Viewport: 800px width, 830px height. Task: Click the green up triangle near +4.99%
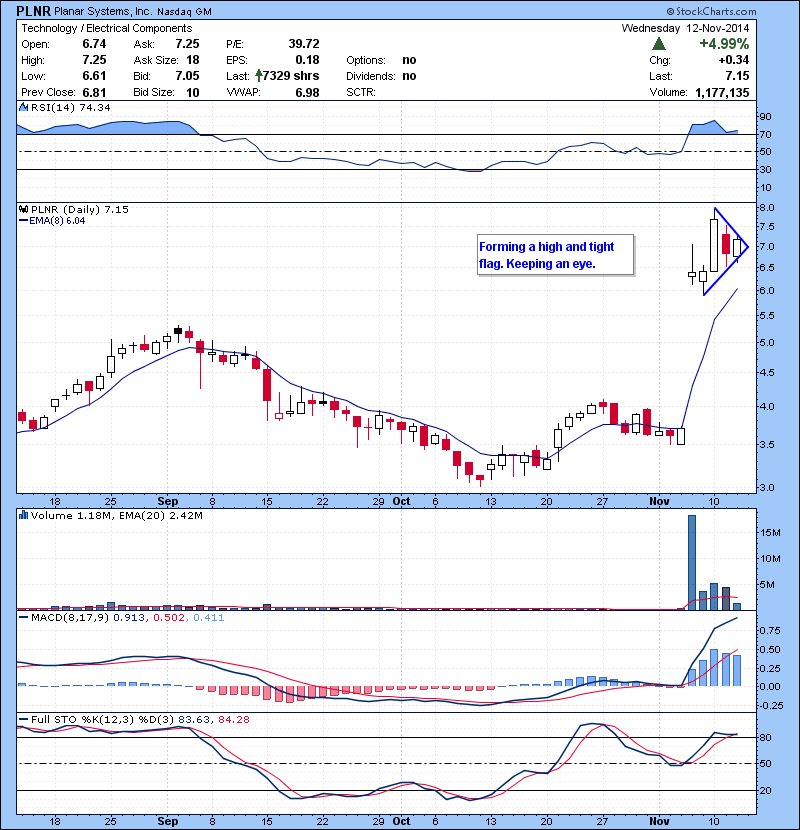[x=659, y=43]
